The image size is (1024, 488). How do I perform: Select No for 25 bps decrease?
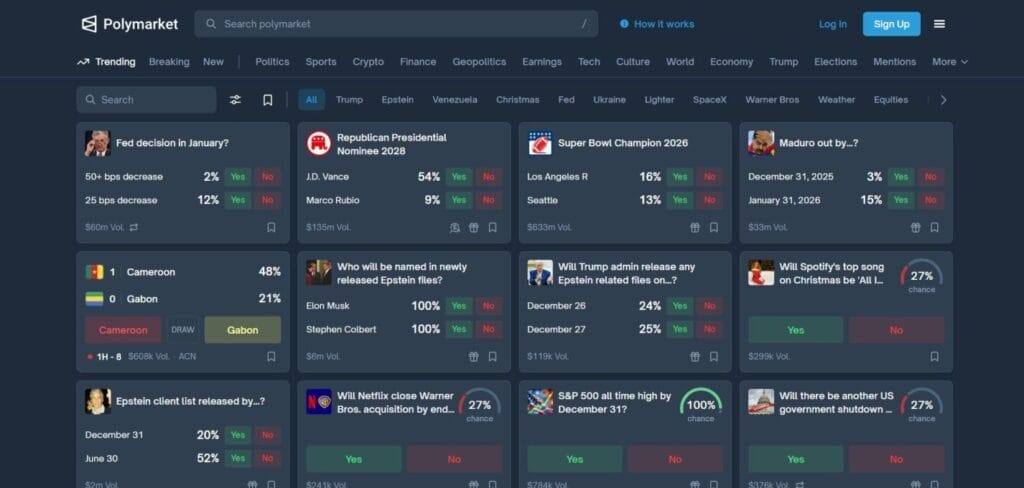tap(268, 201)
